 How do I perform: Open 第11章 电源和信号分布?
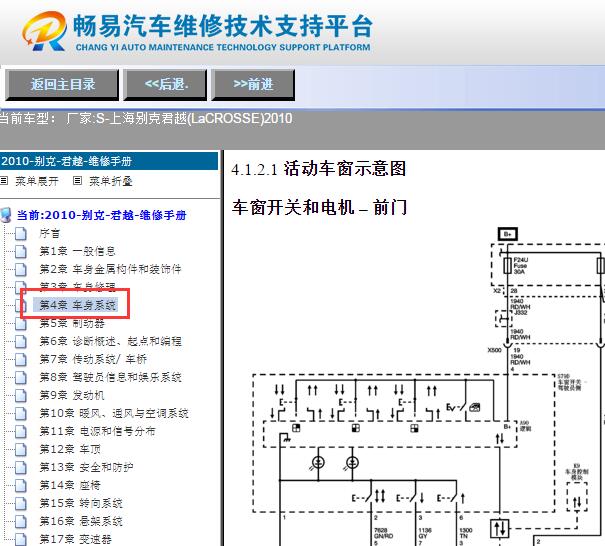[x=97, y=431]
